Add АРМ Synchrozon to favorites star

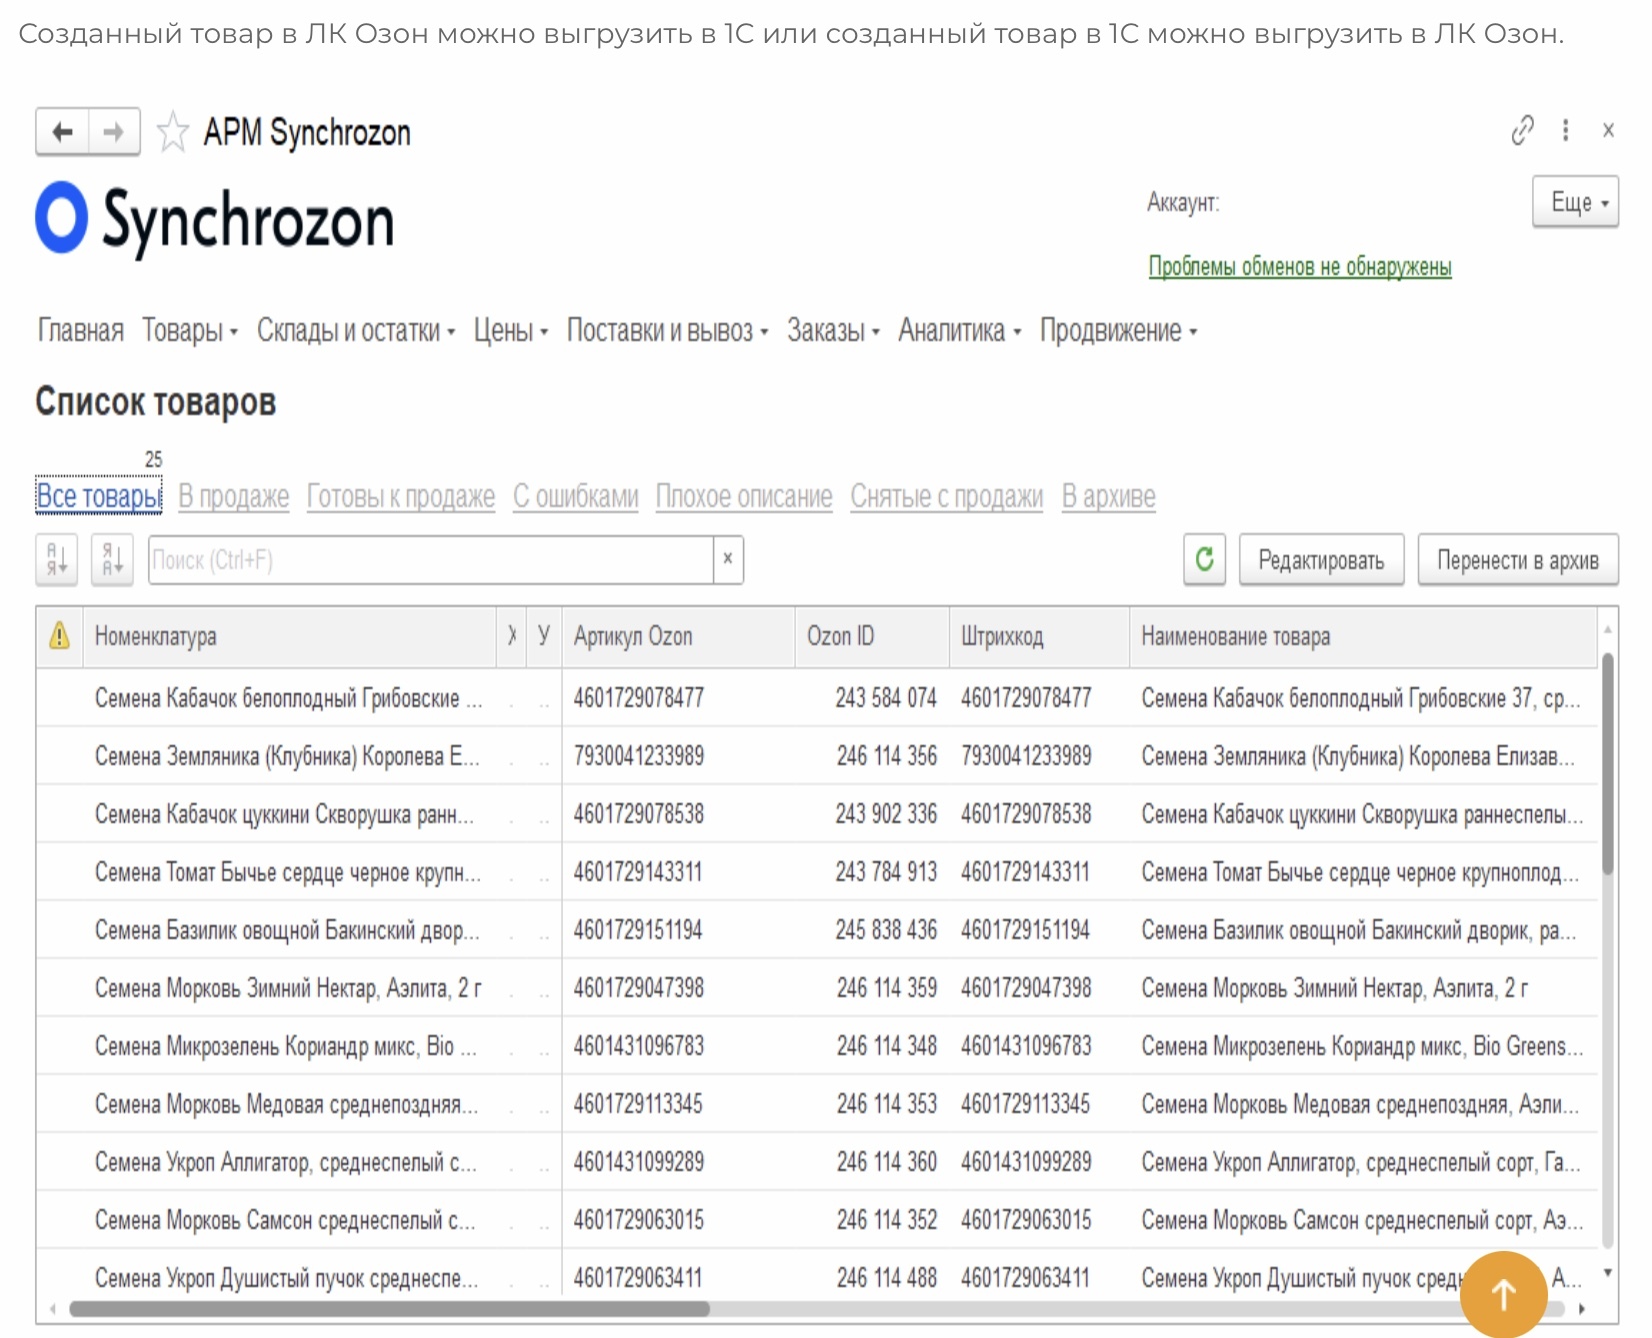click(172, 132)
